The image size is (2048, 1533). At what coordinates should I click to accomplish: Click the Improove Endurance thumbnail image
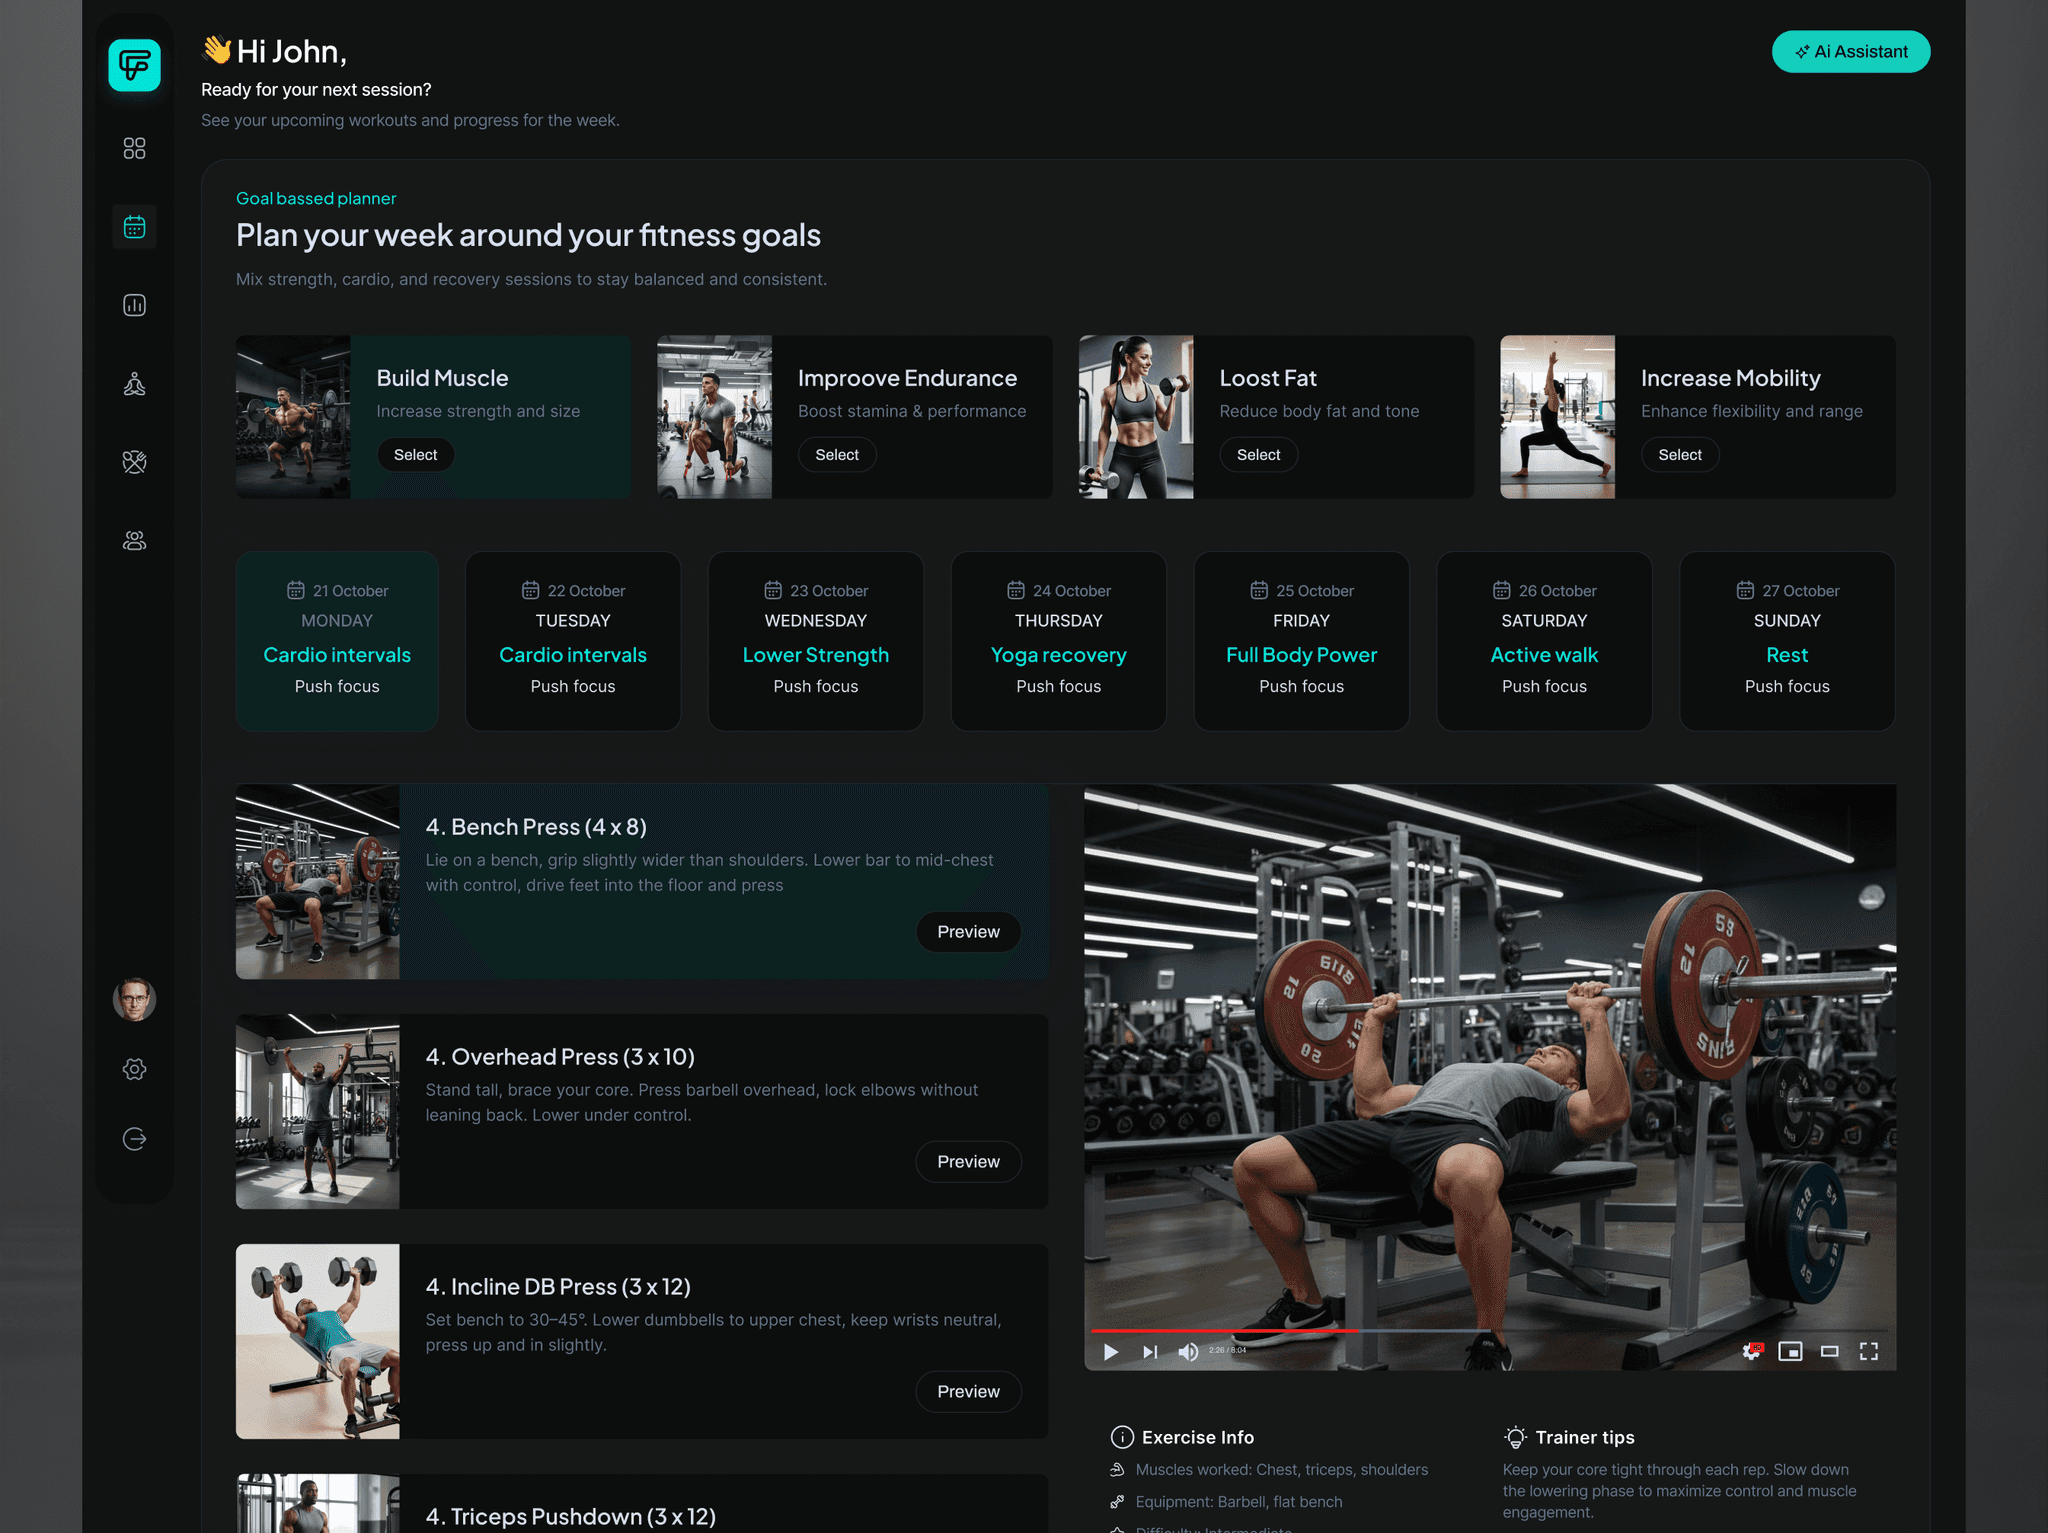point(714,417)
